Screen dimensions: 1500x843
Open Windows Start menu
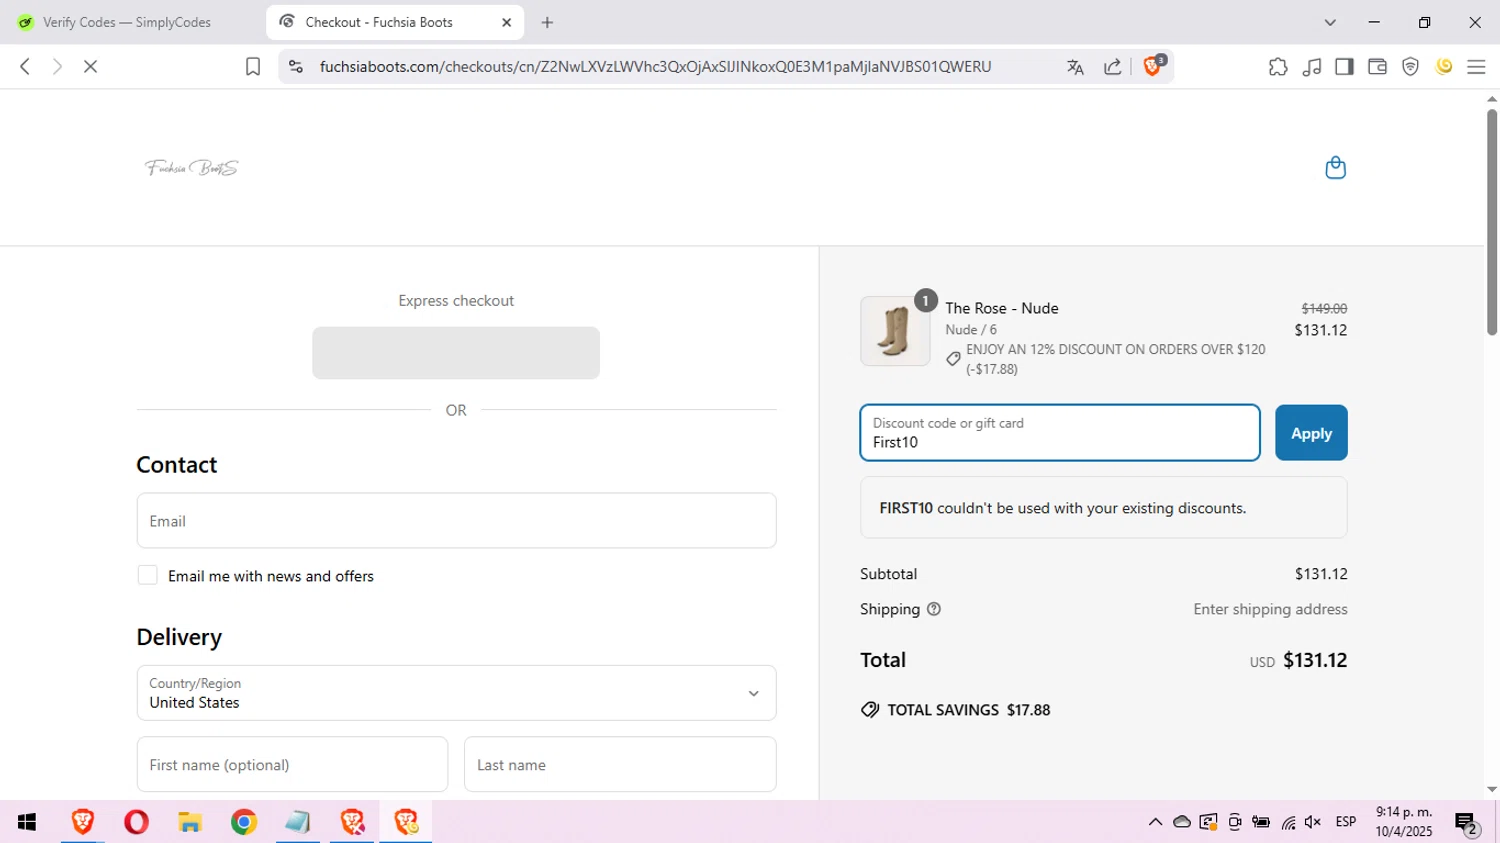[x=27, y=822]
